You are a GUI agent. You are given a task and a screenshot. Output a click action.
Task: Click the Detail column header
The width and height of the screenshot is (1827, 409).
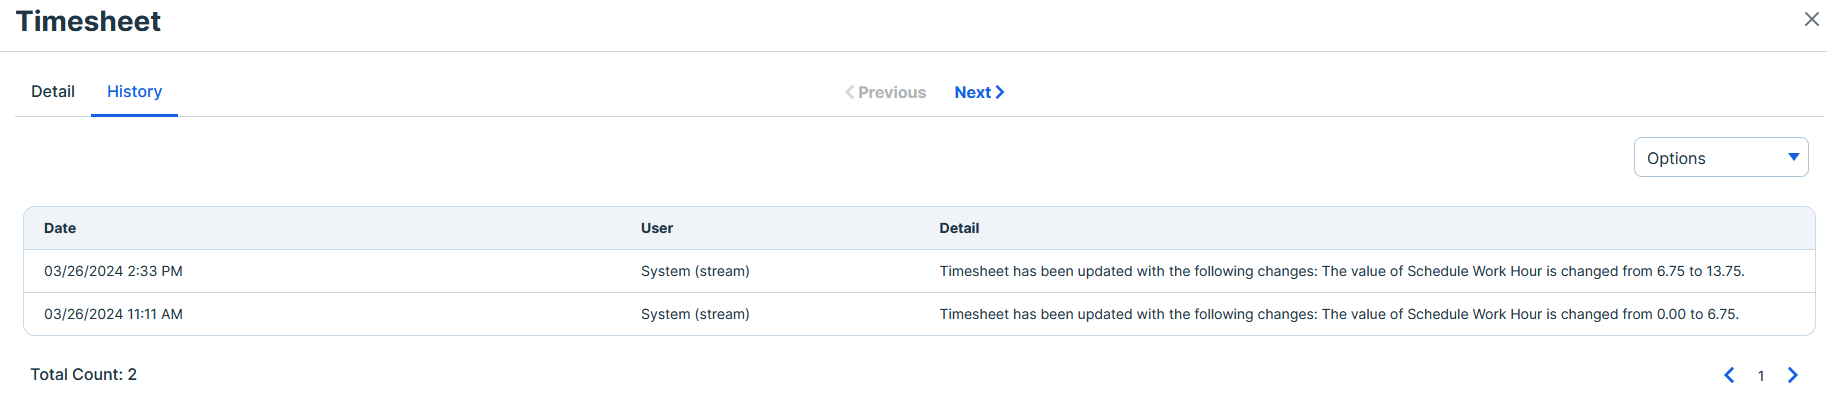959,228
